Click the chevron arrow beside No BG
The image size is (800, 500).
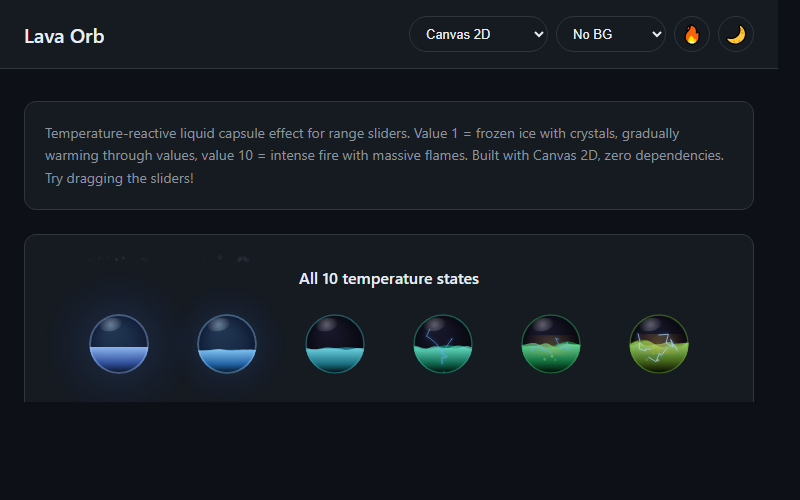tap(657, 34)
